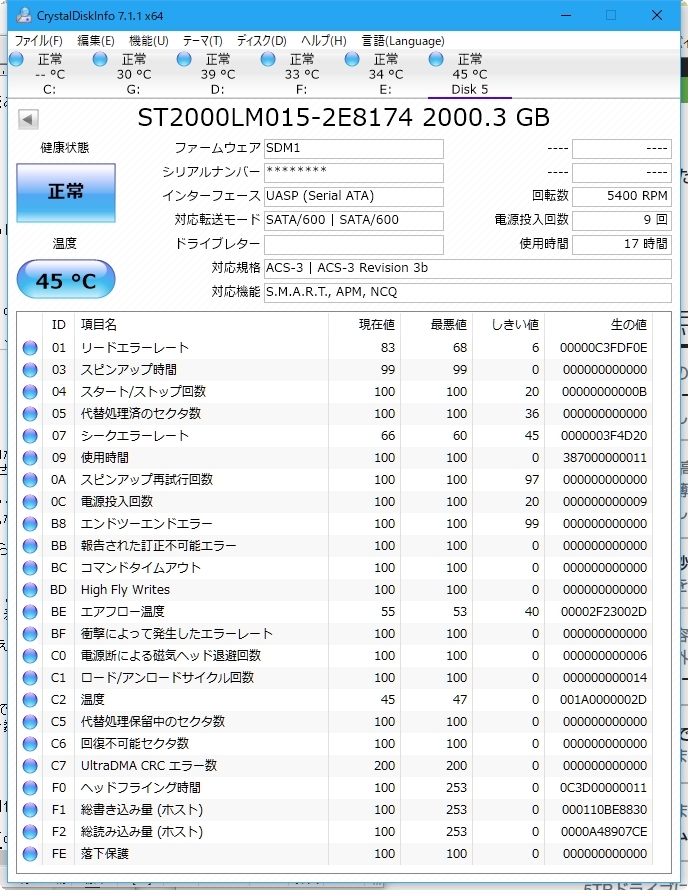
Task: Click status orb for B8 エンドツーエンドエラー
Action: click(30, 524)
